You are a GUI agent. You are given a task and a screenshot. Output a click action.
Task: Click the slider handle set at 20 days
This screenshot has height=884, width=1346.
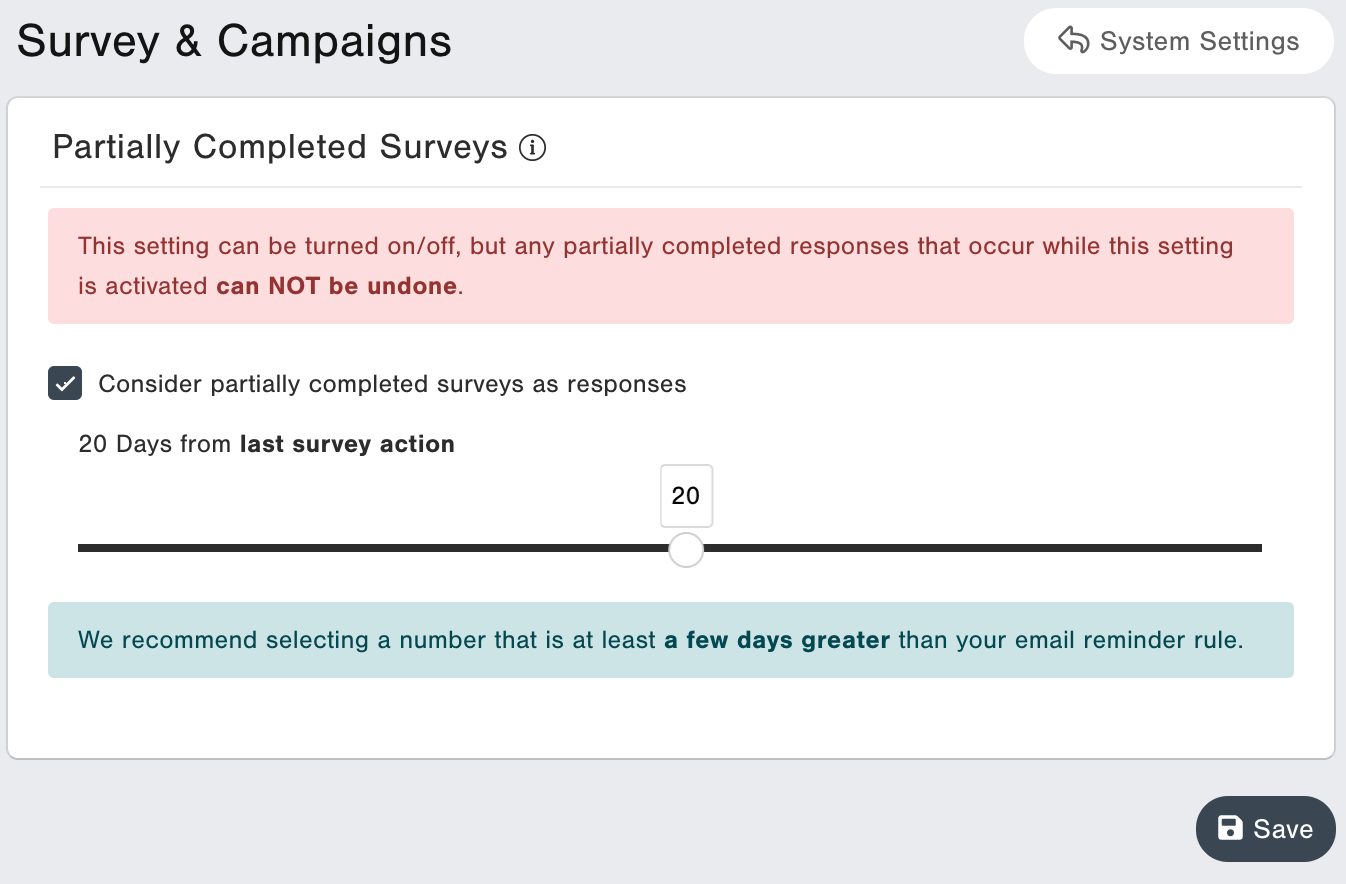click(686, 549)
